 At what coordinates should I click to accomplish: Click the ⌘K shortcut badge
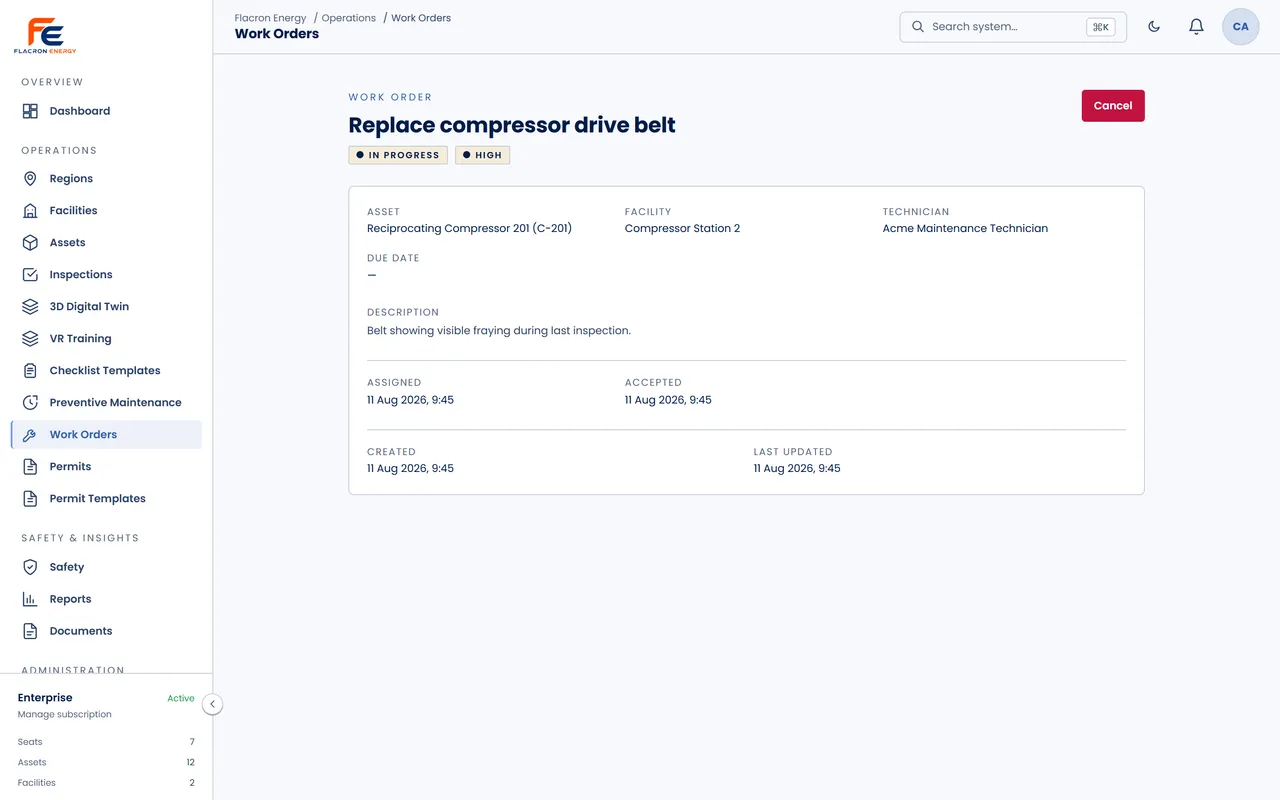click(x=1101, y=27)
